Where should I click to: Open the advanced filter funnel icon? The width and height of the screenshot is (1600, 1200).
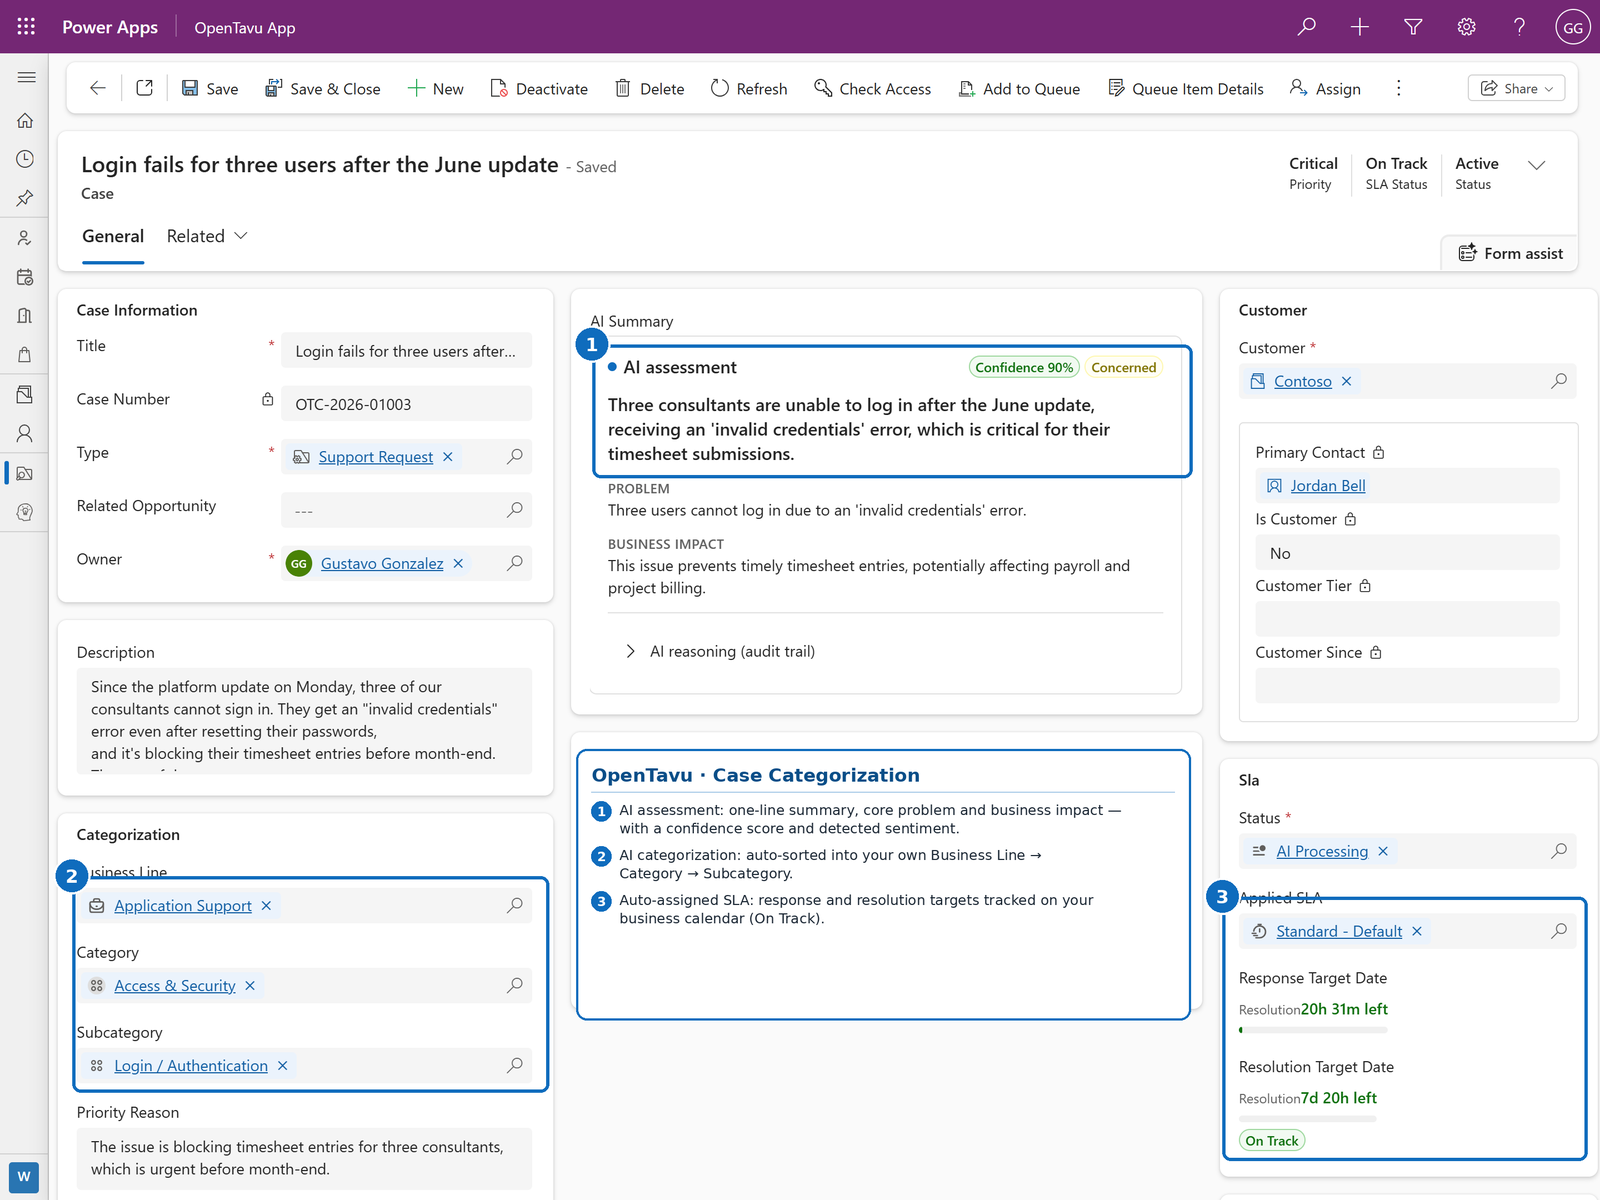[x=1413, y=27]
